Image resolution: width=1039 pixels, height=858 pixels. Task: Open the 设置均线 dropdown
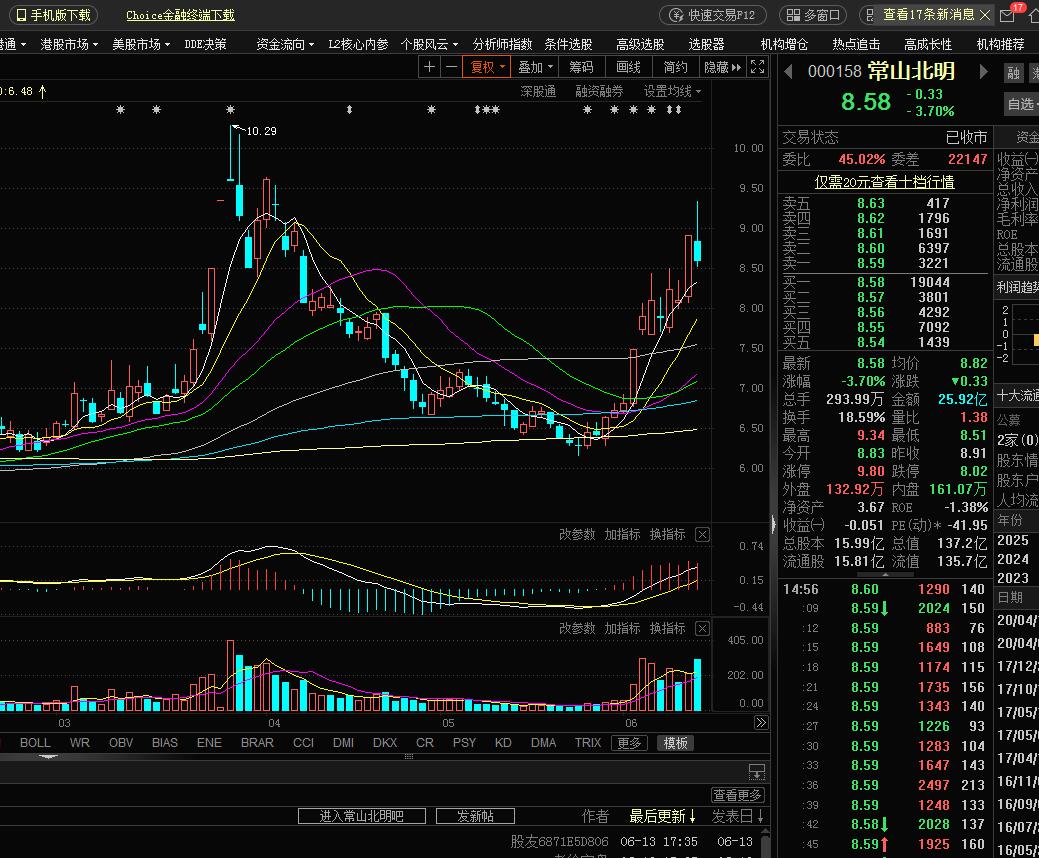point(672,91)
